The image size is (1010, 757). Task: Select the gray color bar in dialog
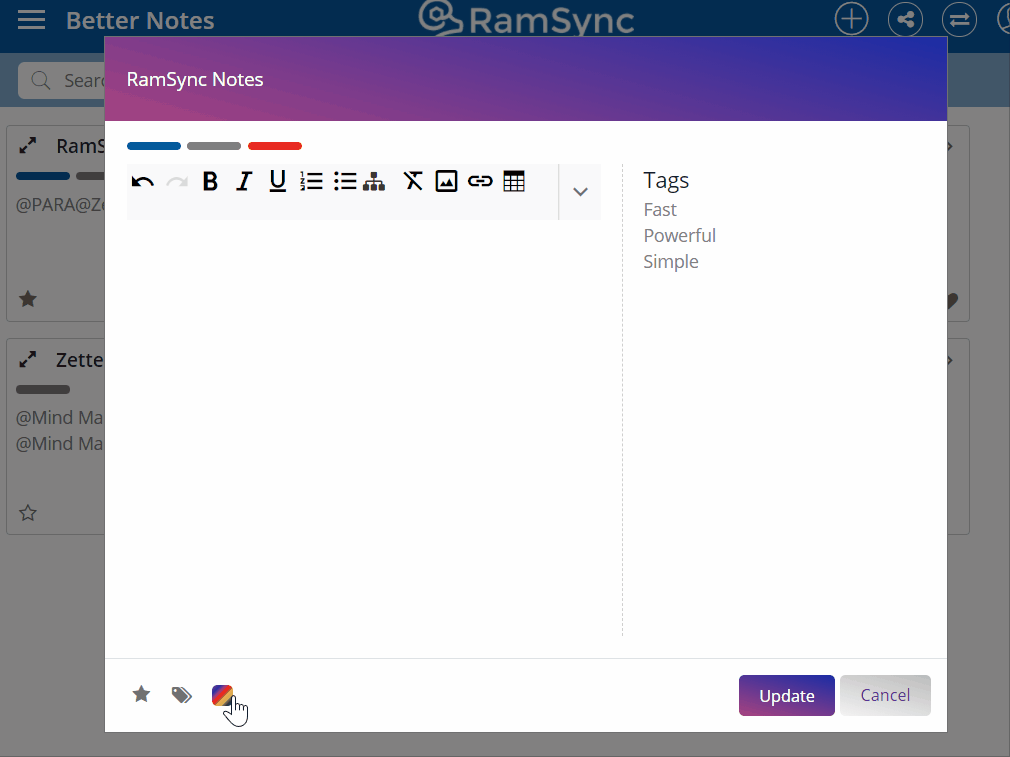[x=214, y=146]
